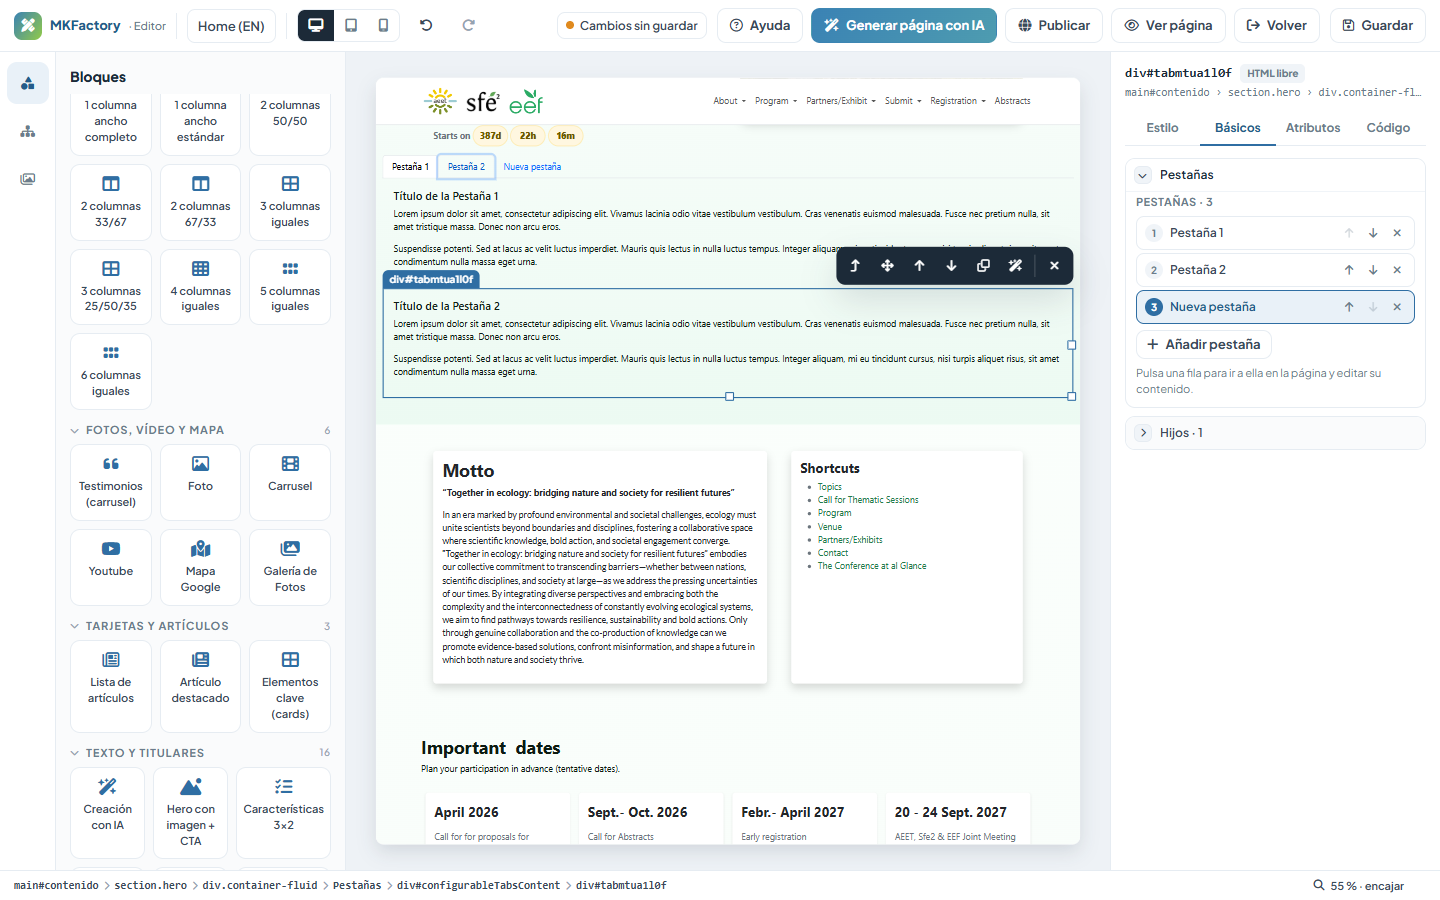Image resolution: width=1440 pixels, height=900 pixels.
Task: Click the magic wand icon in floating toolbar
Action: (1015, 266)
